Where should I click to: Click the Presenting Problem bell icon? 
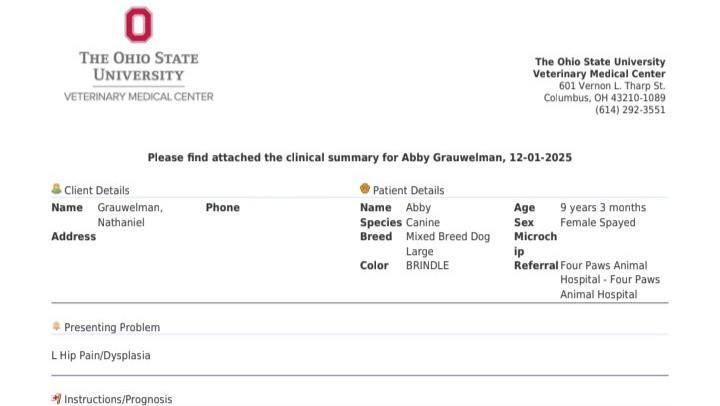(x=56, y=327)
